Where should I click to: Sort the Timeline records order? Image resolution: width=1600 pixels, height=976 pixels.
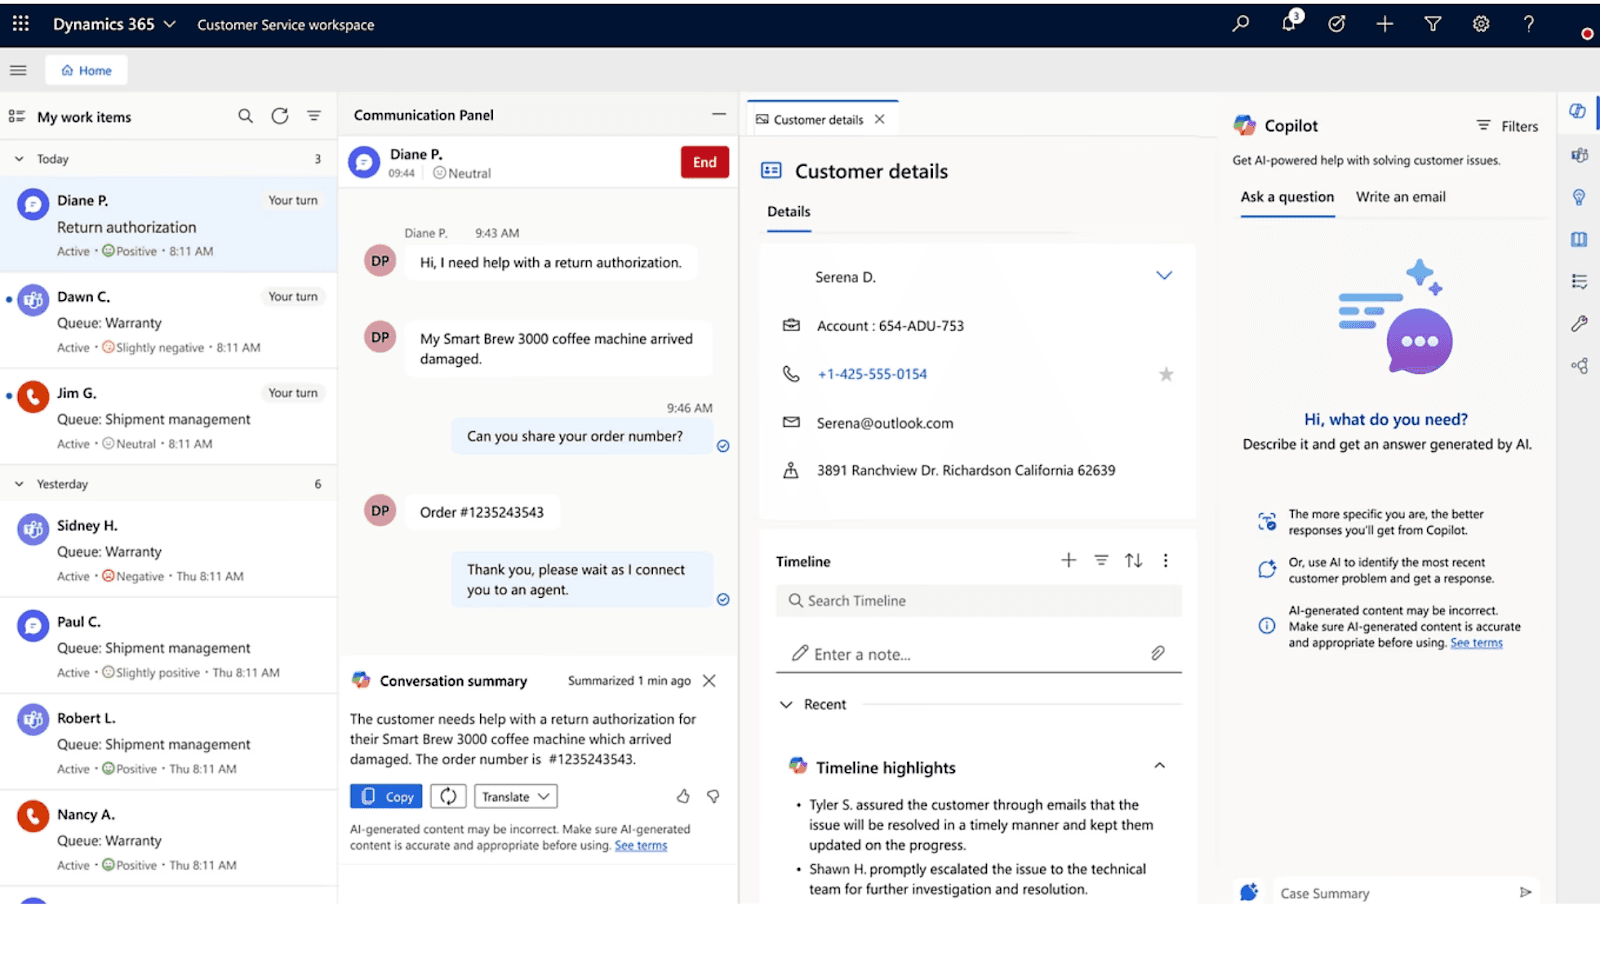point(1133,560)
